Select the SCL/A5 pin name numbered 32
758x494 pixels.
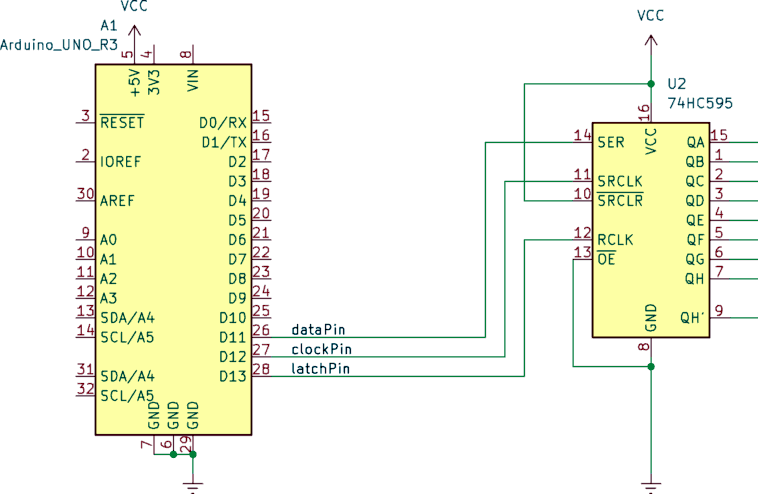point(127,396)
